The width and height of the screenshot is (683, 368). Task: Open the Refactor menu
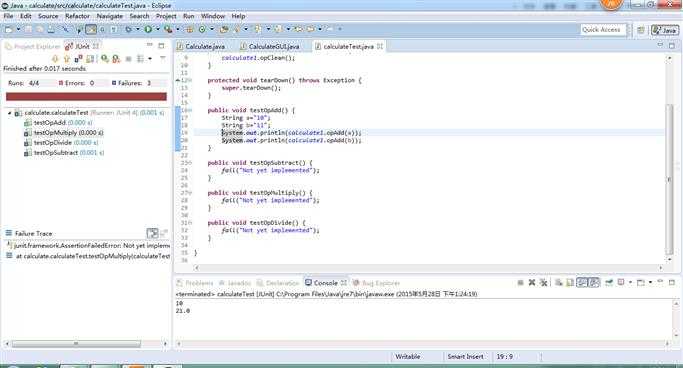pos(78,16)
